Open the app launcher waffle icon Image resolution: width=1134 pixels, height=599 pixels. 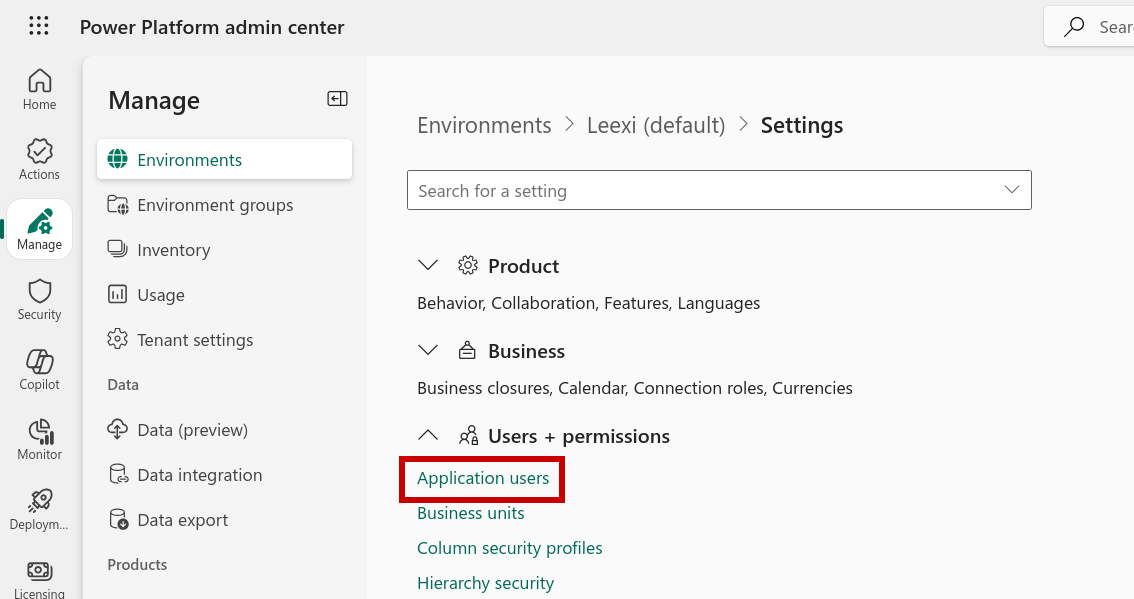click(x=39, y=27)
